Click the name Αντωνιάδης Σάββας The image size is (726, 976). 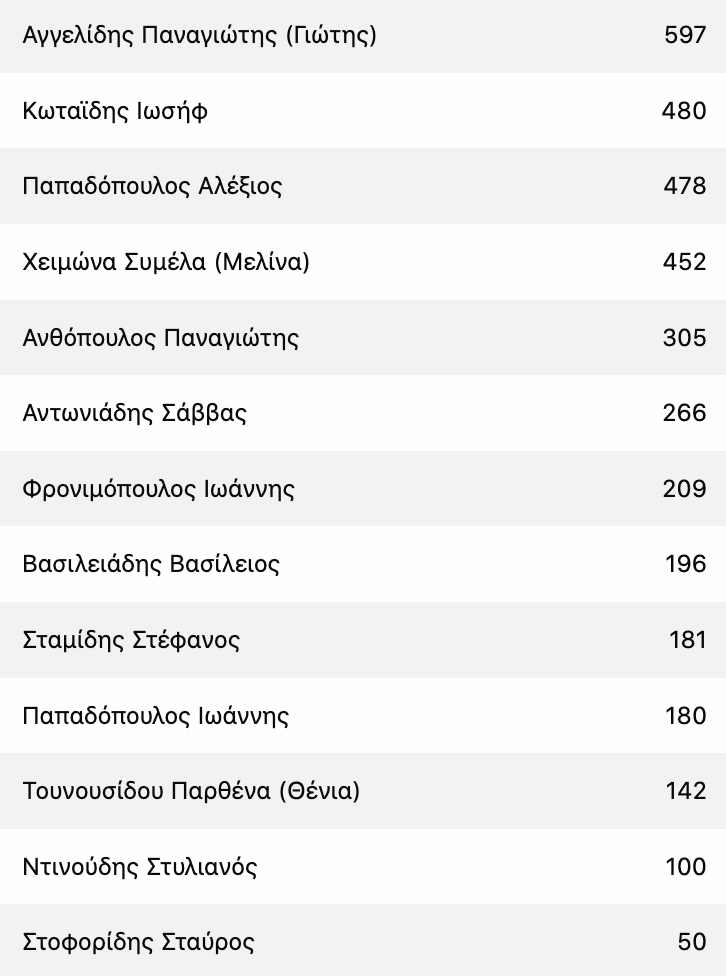click(x=134, y=413)
